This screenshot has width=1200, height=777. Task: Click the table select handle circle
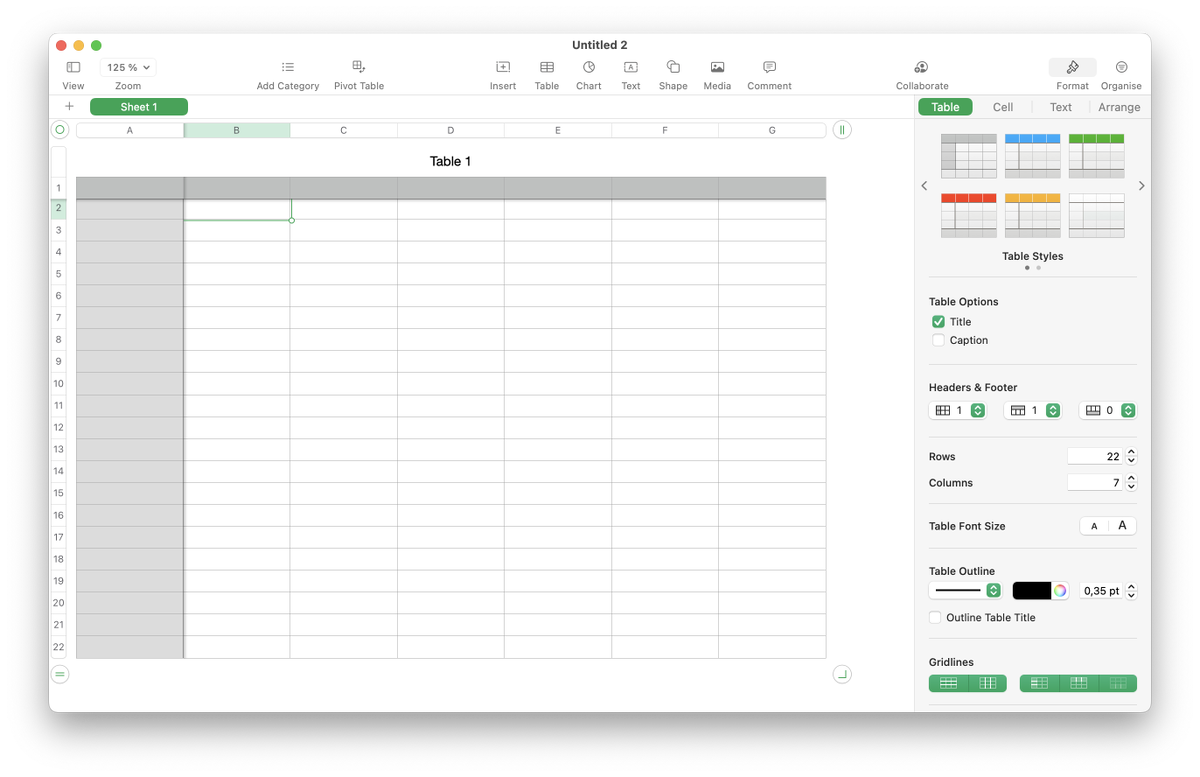(x=60, y=130)
